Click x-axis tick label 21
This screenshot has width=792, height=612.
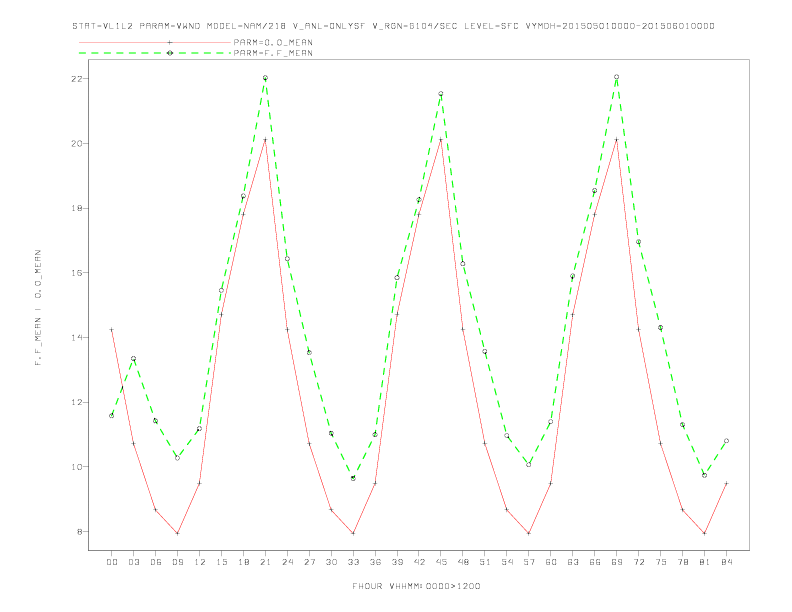pos(265,562)
